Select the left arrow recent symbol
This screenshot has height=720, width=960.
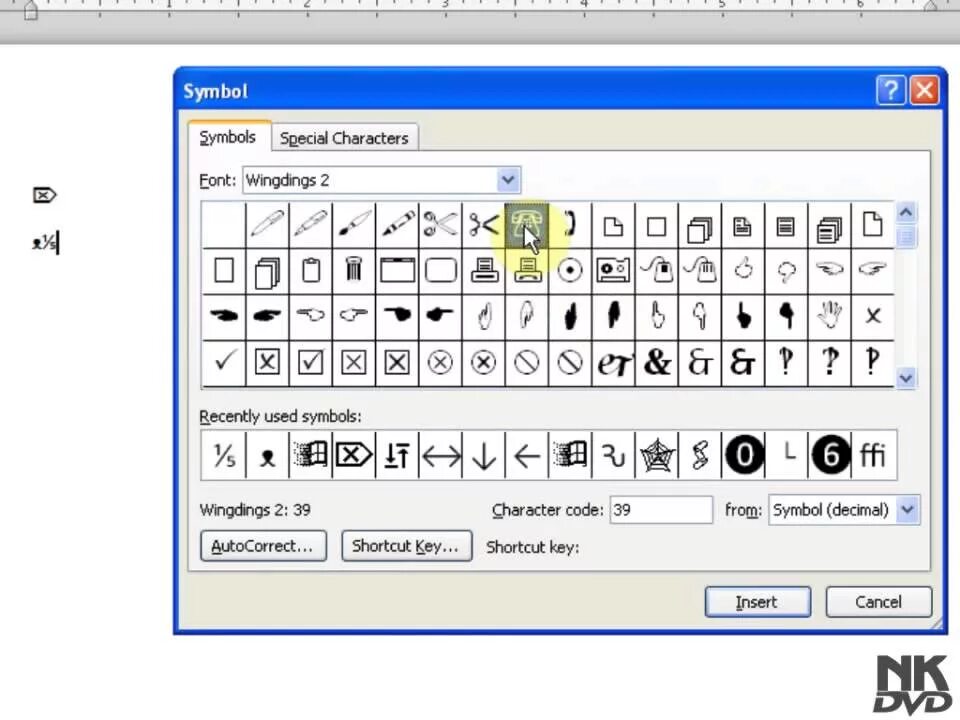[527, 456]
